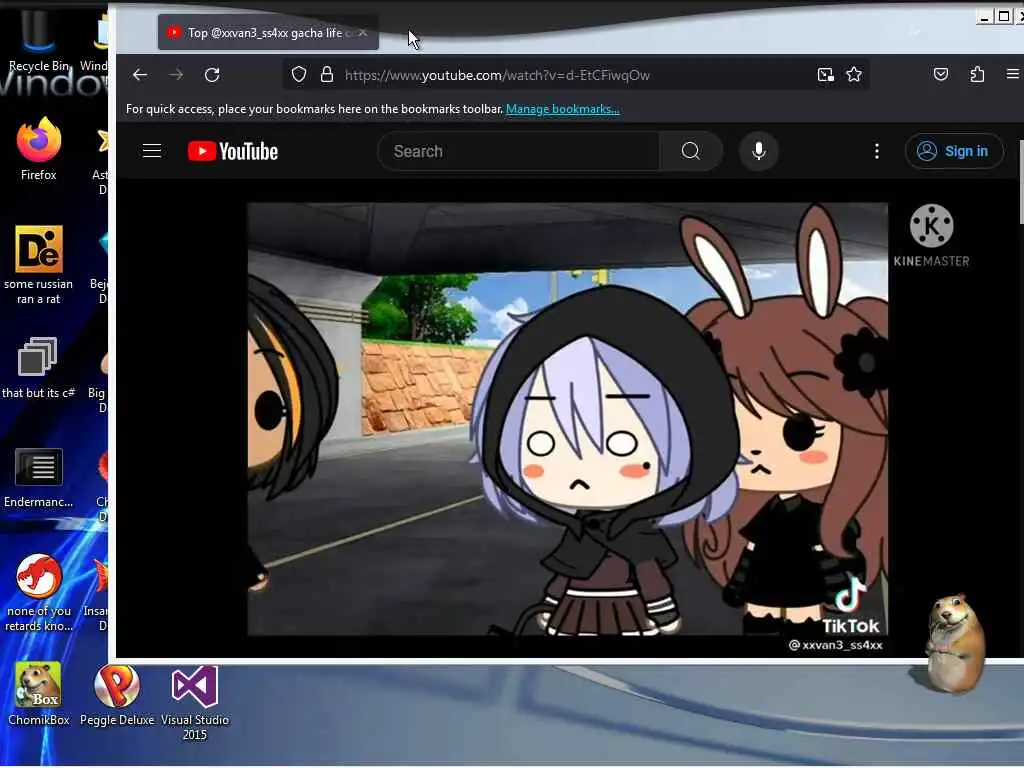Open Visual Studio 2015 desktop shortcut
The height and width of the screenshot is (768, 1024).
tap(195, 703)
